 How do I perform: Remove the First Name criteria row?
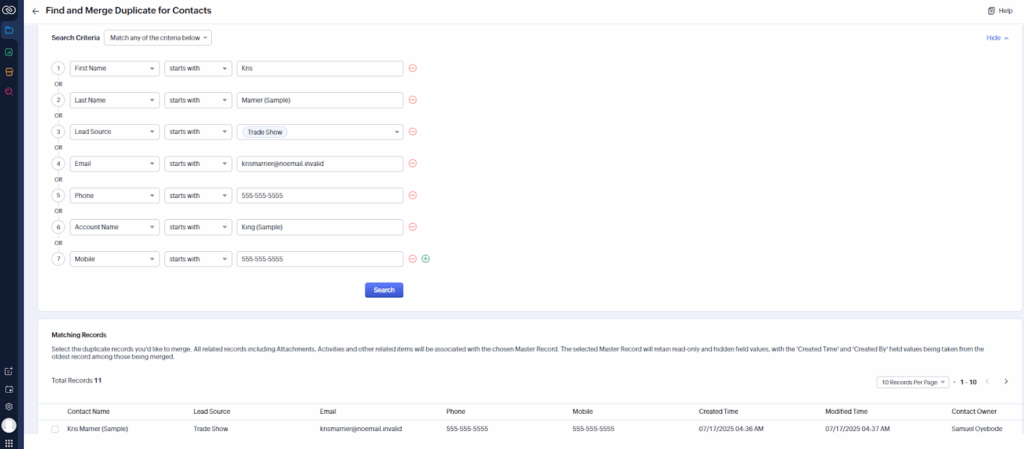[x=412, y=68]
